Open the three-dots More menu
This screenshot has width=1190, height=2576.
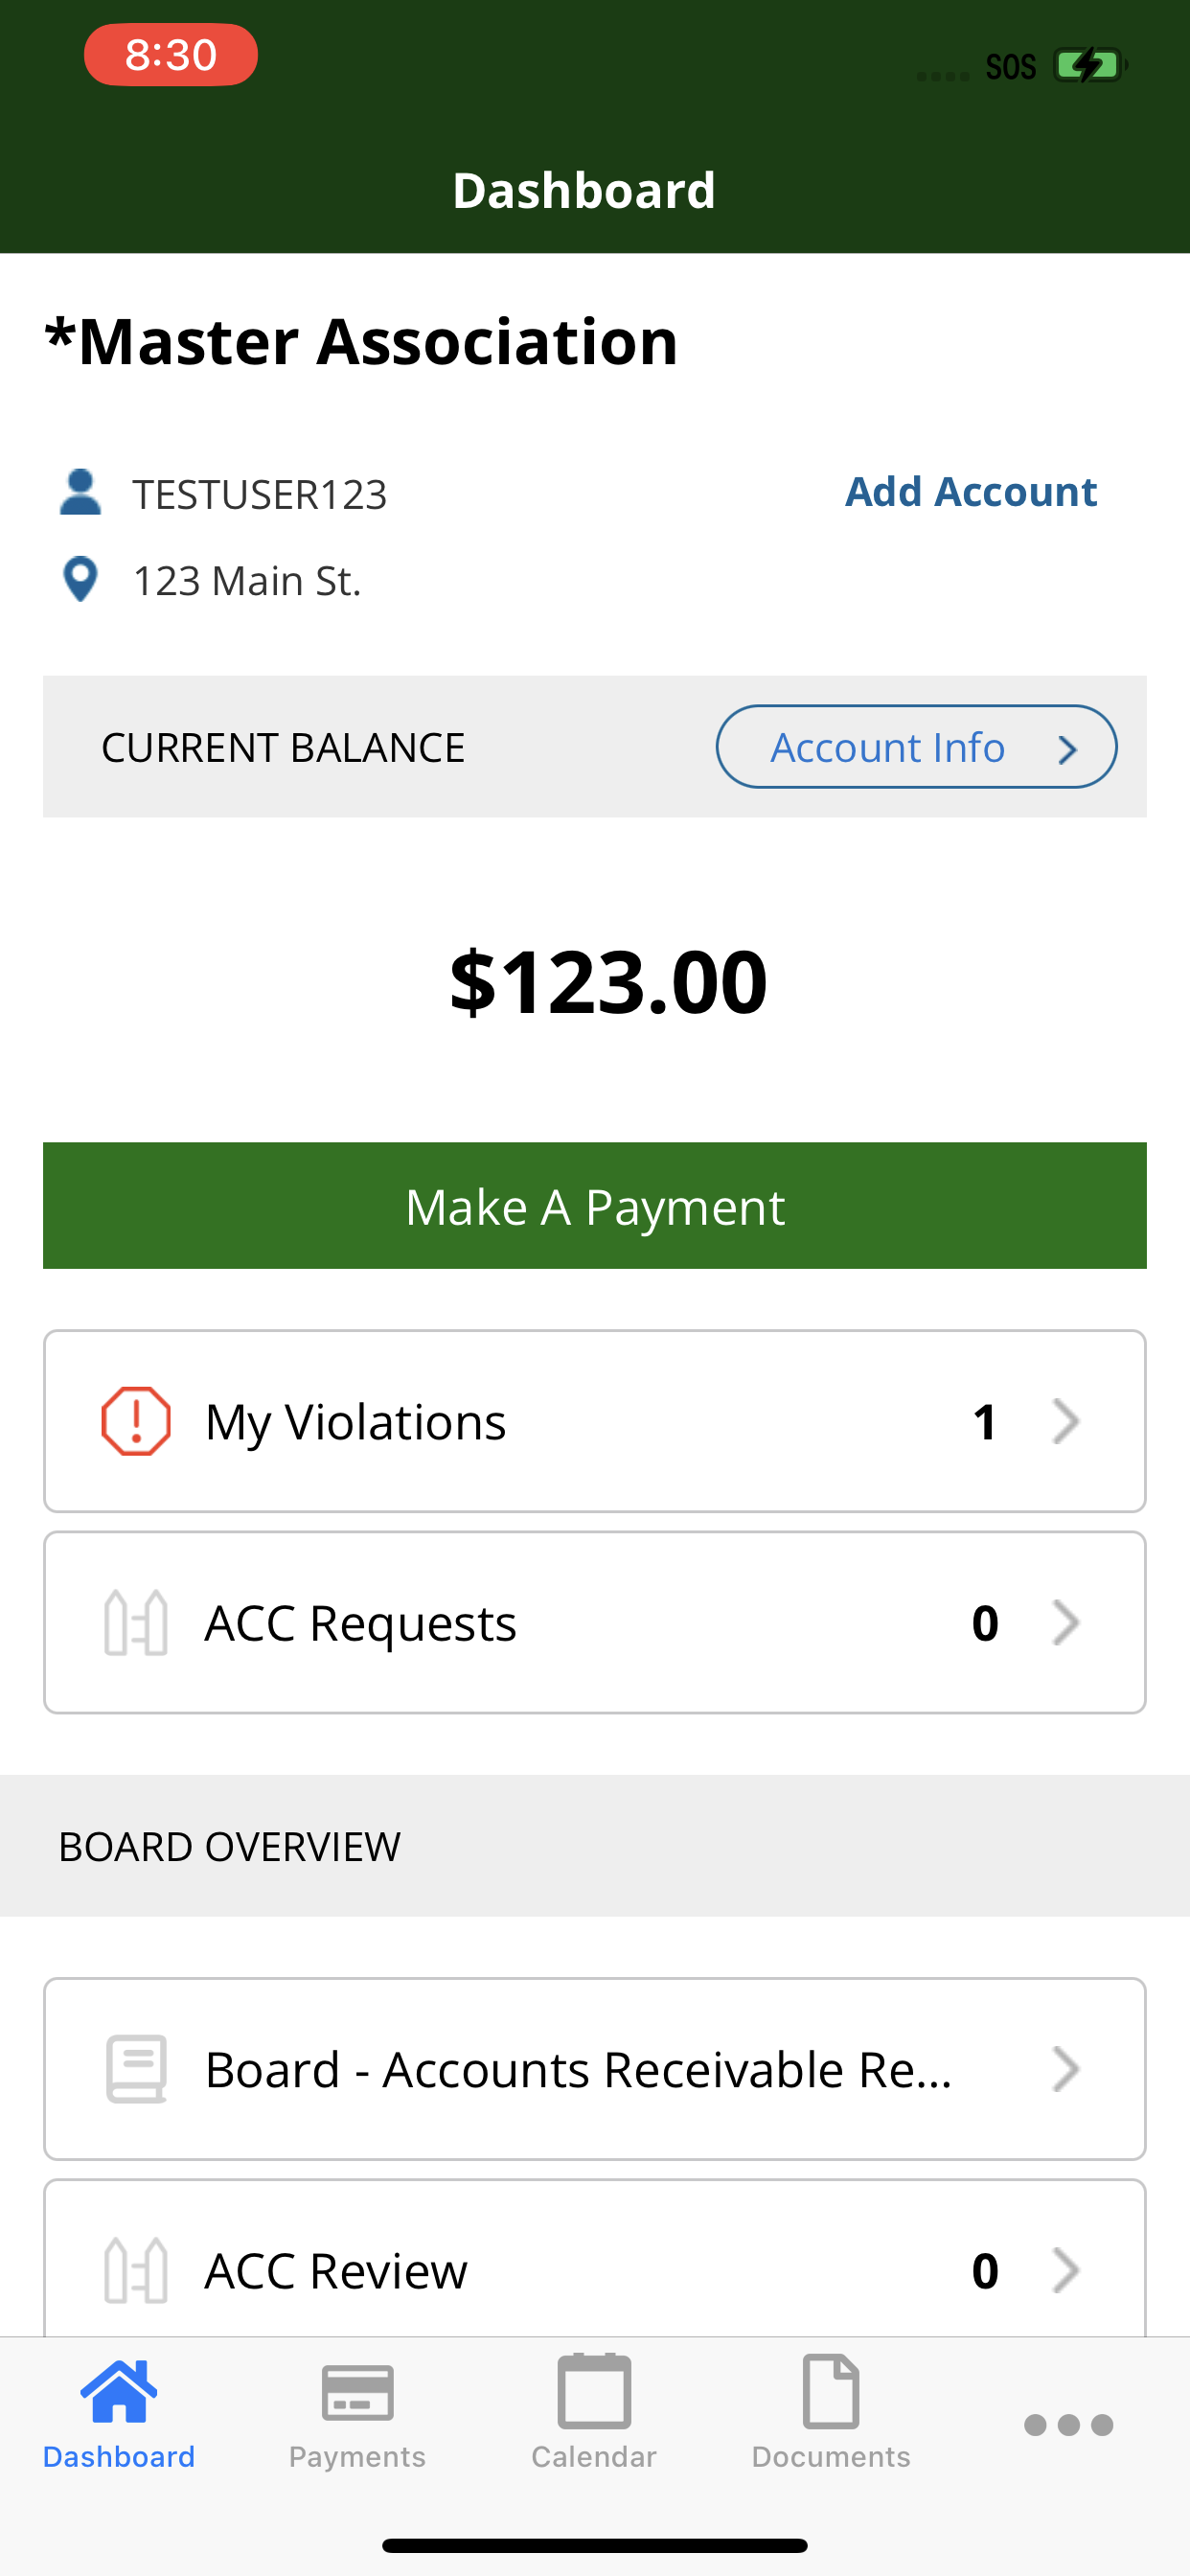(1068, 2425)
